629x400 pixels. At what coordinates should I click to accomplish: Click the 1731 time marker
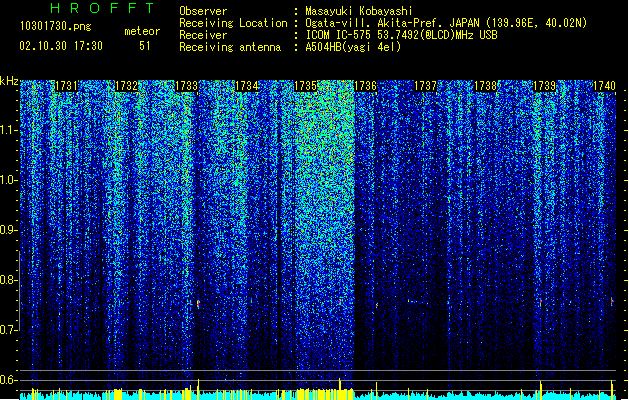66,86
